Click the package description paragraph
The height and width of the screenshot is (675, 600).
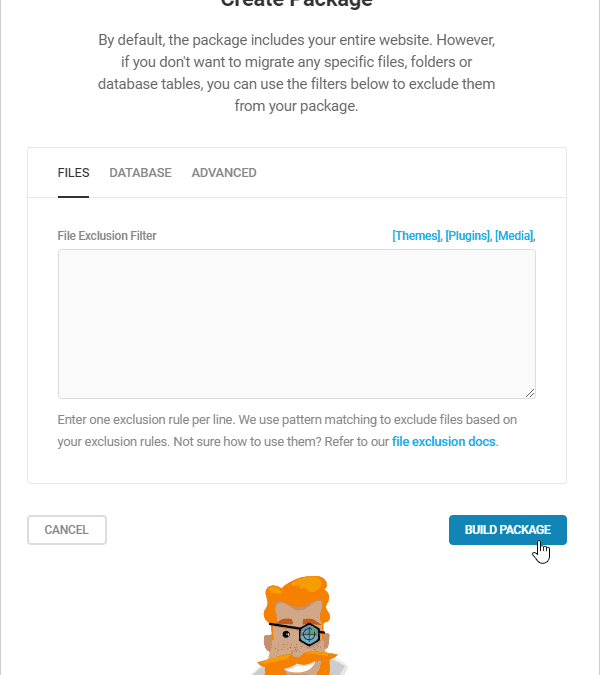[x=297, y=73]
